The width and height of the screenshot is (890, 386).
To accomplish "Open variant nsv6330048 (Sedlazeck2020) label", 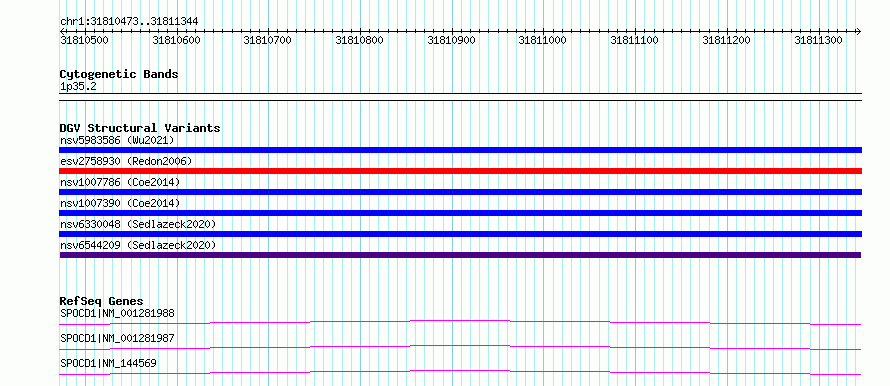I will pyautogui.click(x=138, y=224).
